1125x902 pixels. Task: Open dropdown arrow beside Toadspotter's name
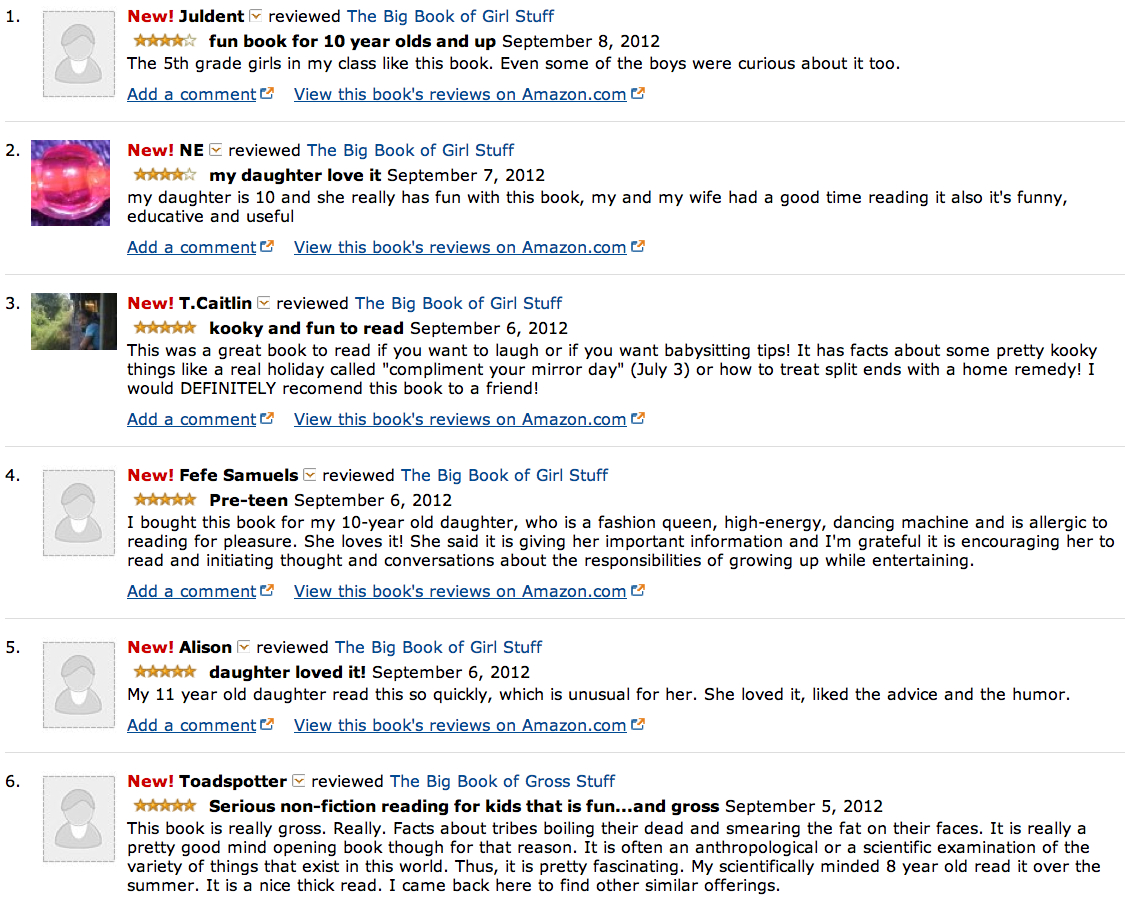click(x=299, y=781)
